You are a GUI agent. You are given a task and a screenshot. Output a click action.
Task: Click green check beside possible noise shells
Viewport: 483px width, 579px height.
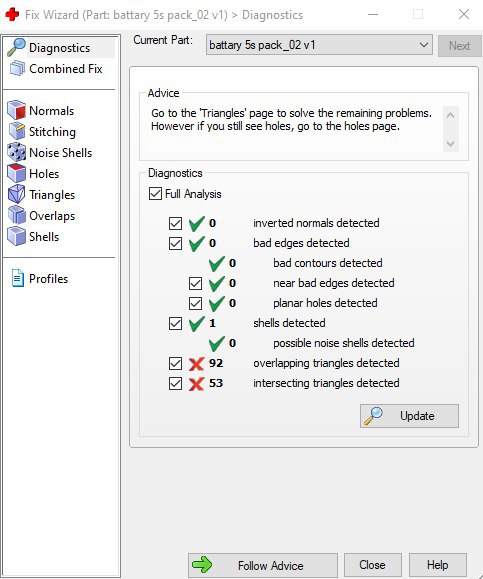[216, 343]
